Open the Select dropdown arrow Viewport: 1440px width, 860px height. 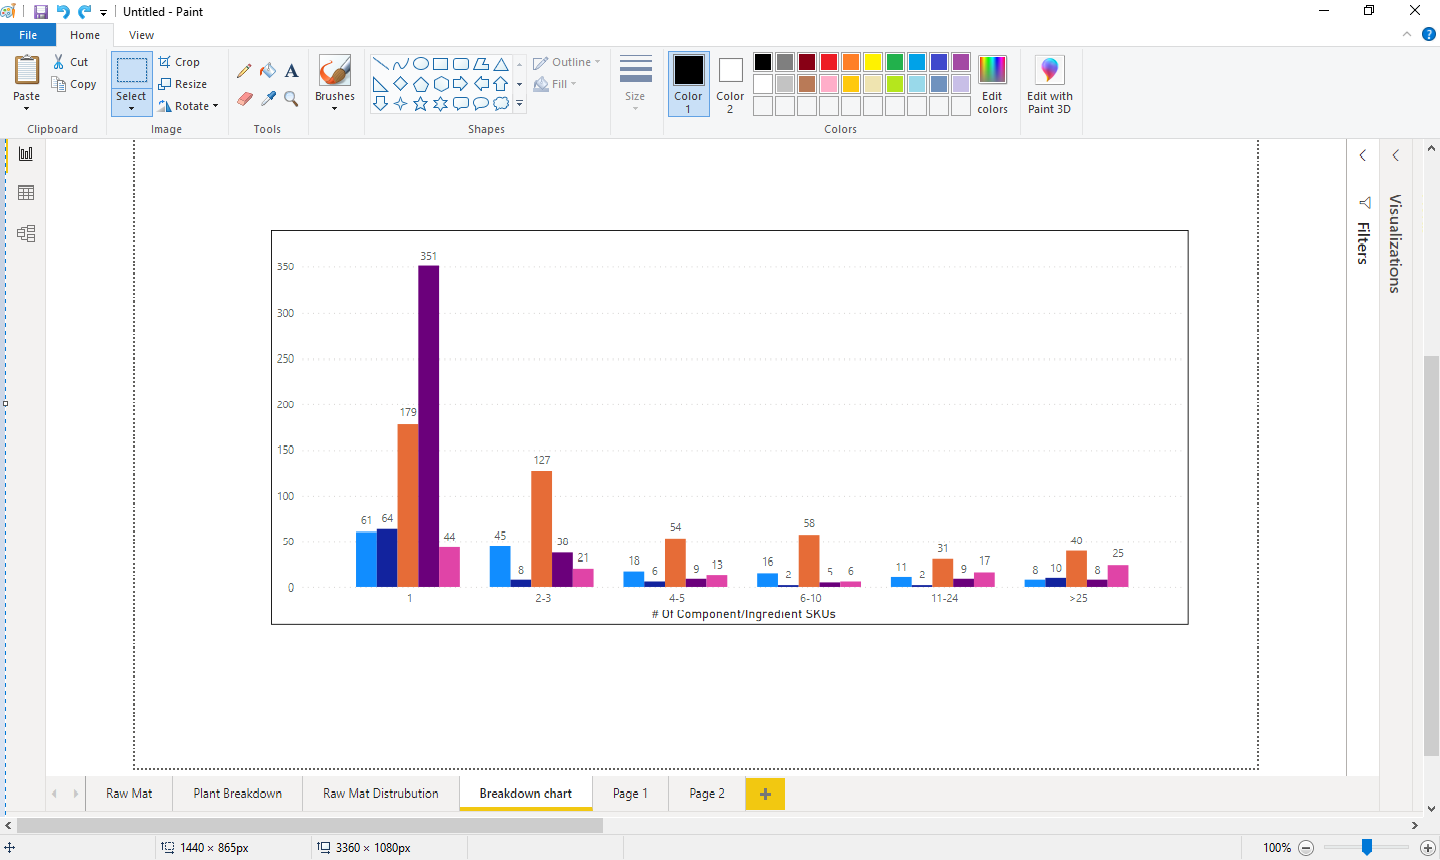[131, 109]
